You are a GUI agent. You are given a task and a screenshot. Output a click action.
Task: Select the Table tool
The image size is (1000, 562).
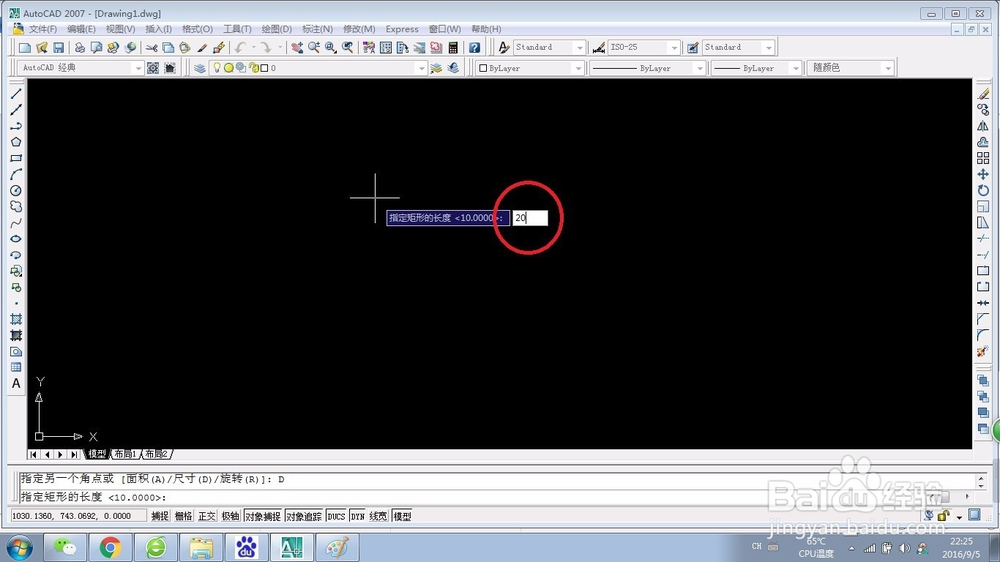[x=16, y=367]
